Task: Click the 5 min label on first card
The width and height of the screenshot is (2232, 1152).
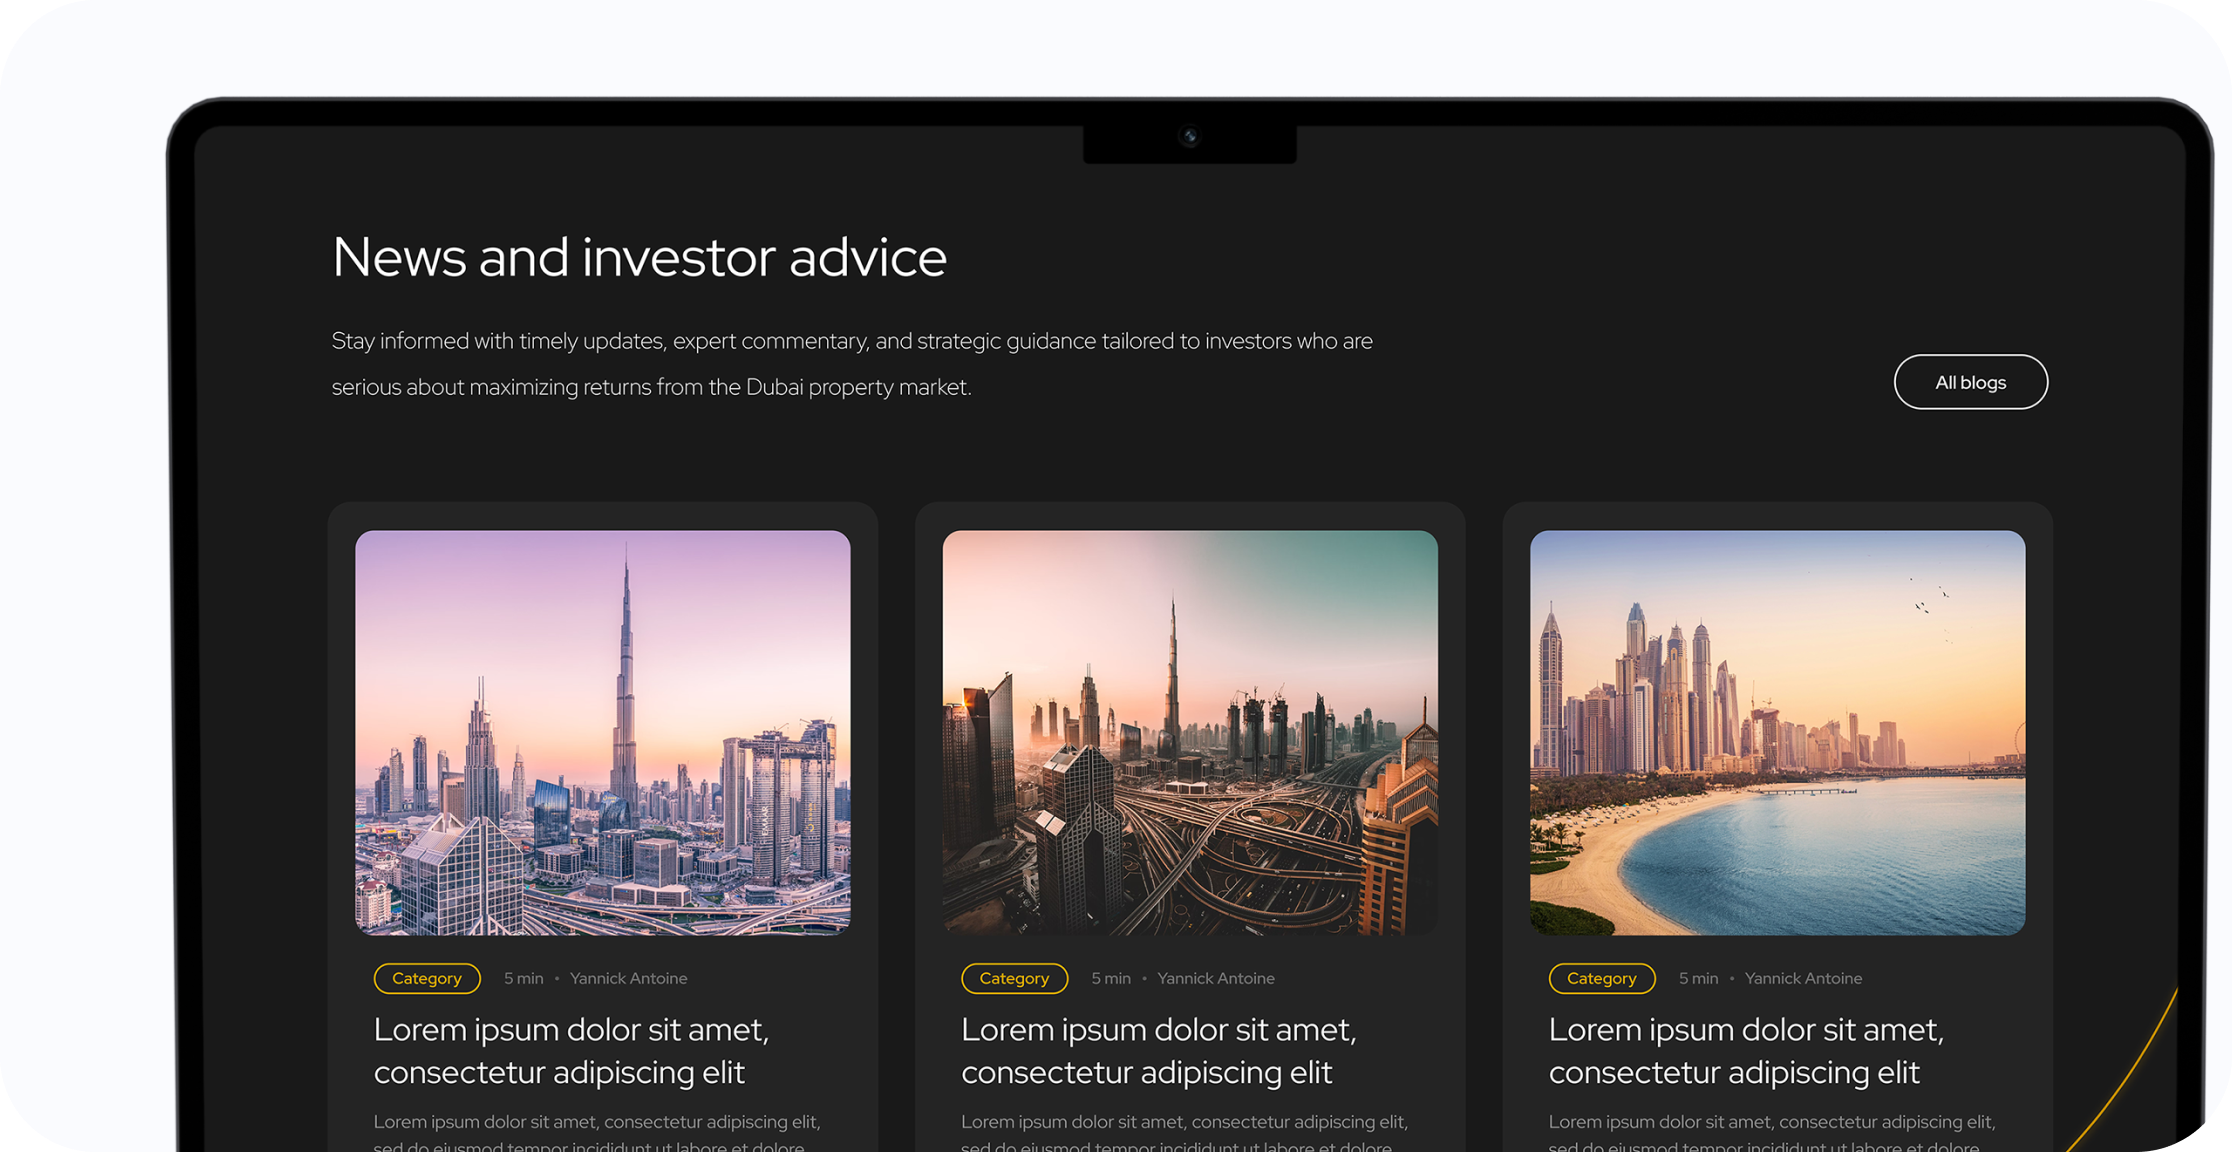Action: click(524, 978)
